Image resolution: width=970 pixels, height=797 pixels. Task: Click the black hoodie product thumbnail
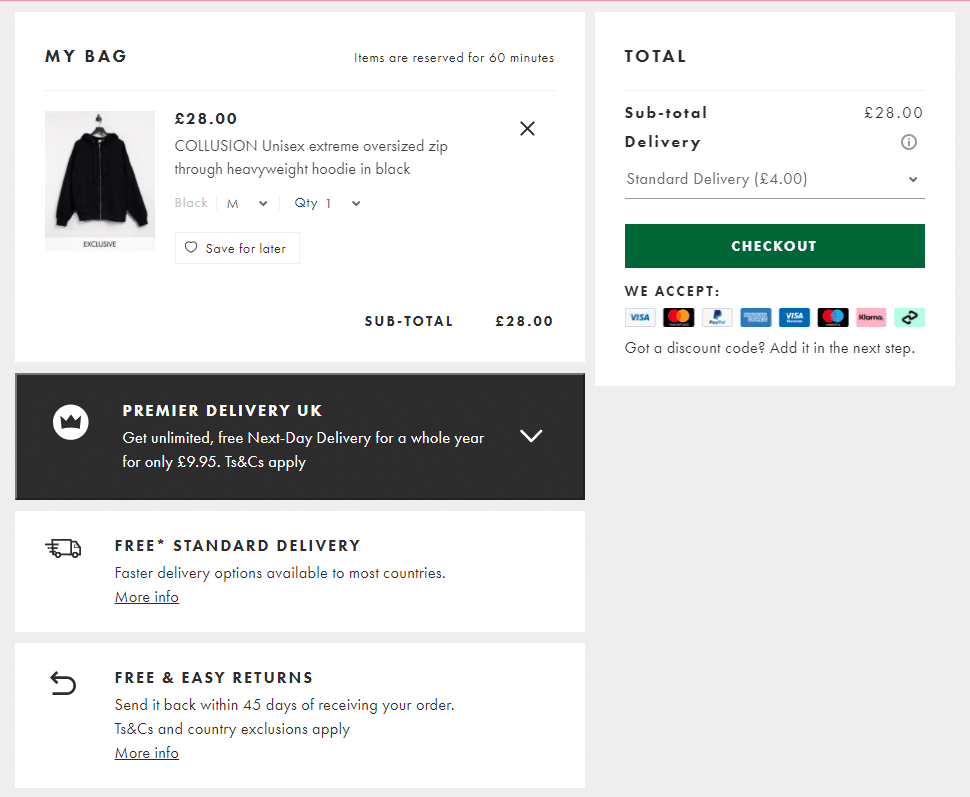(x=100, y=180)
